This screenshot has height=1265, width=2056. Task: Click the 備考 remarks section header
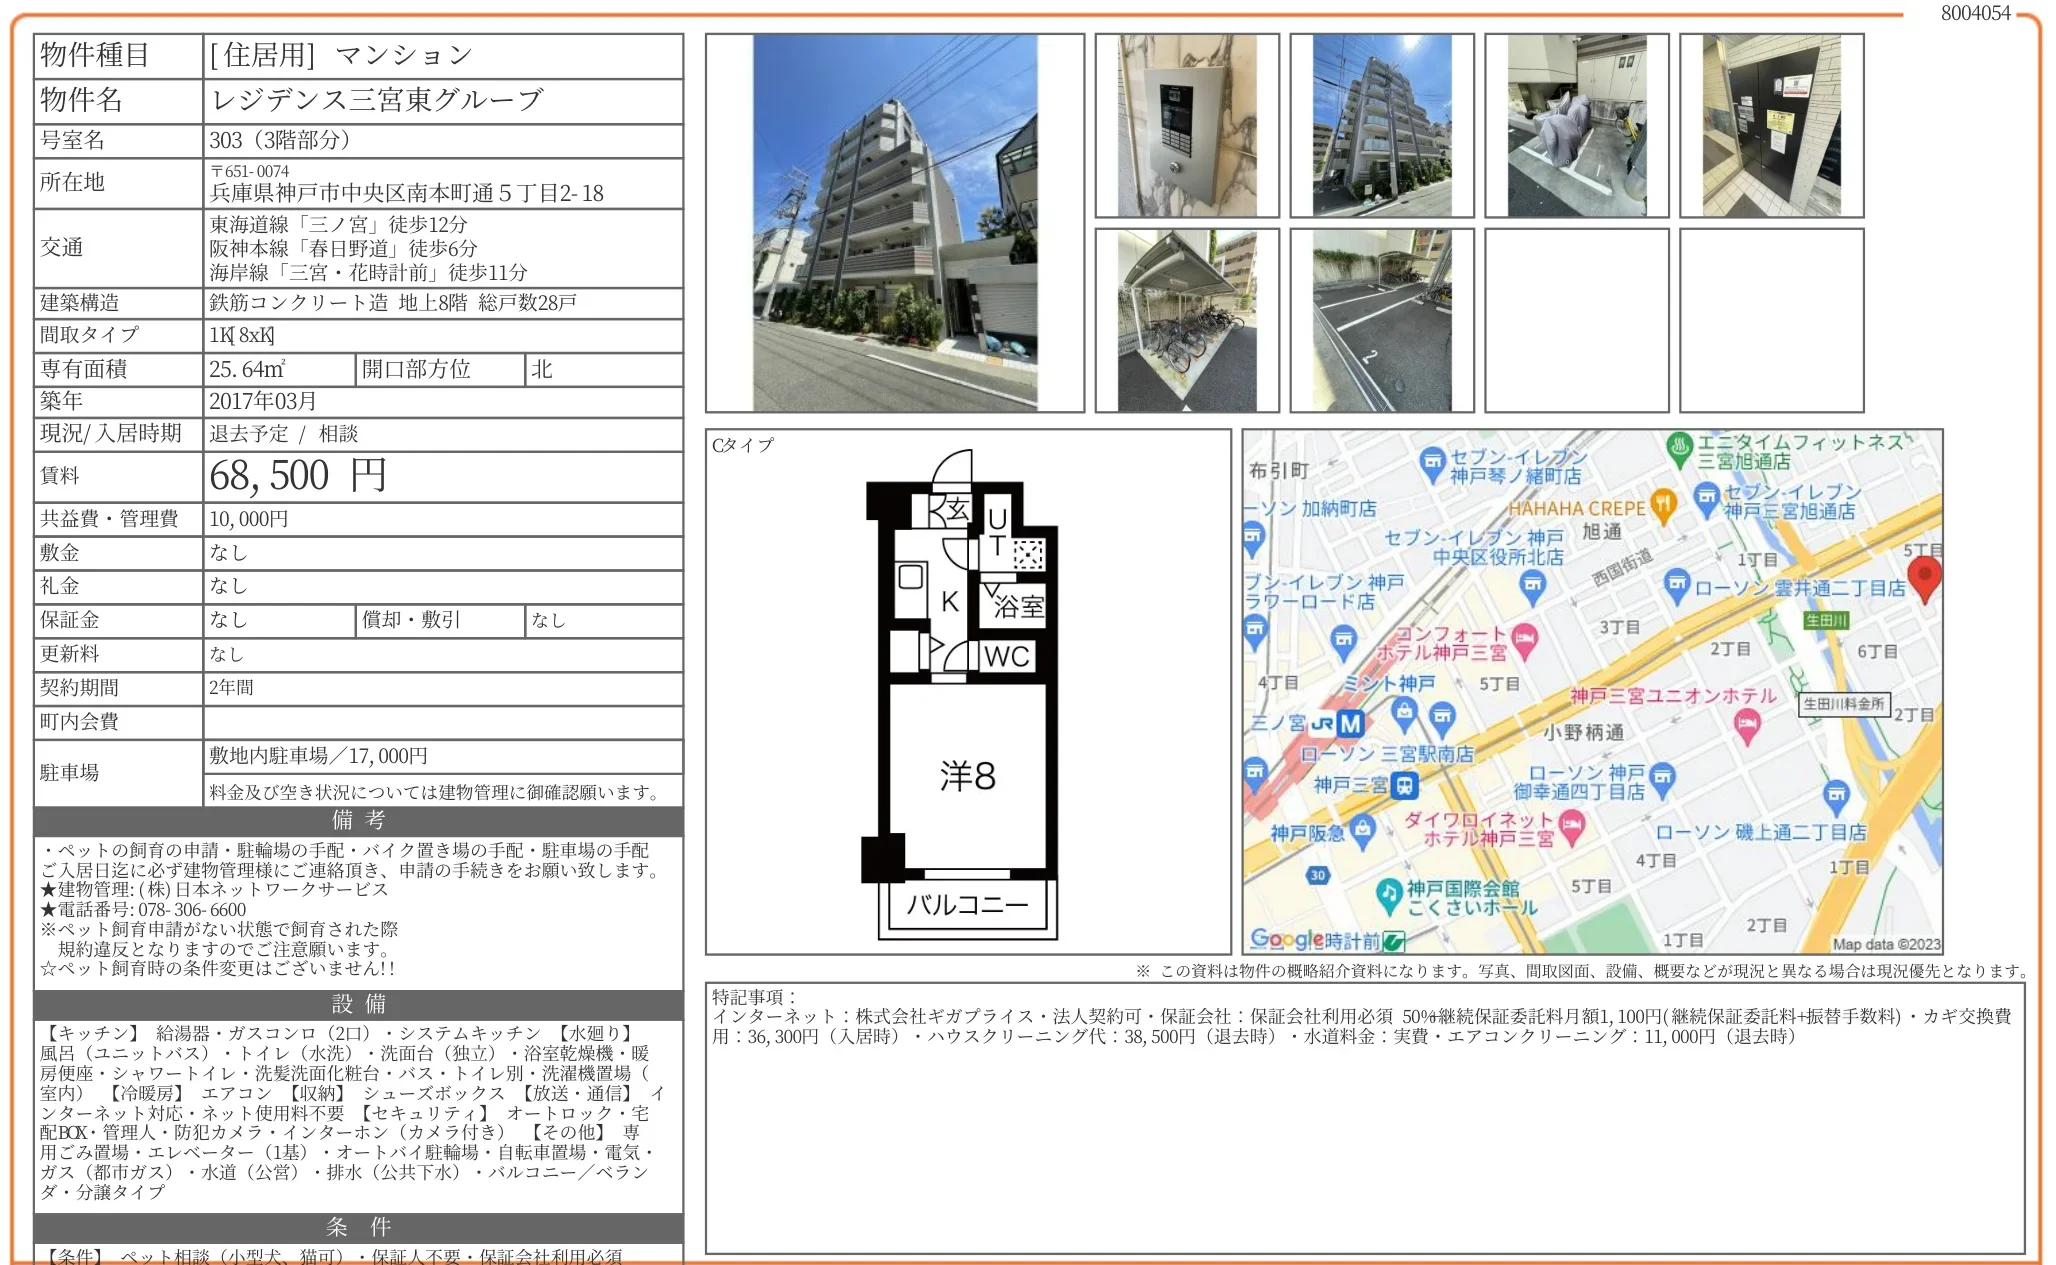[358, 820]
